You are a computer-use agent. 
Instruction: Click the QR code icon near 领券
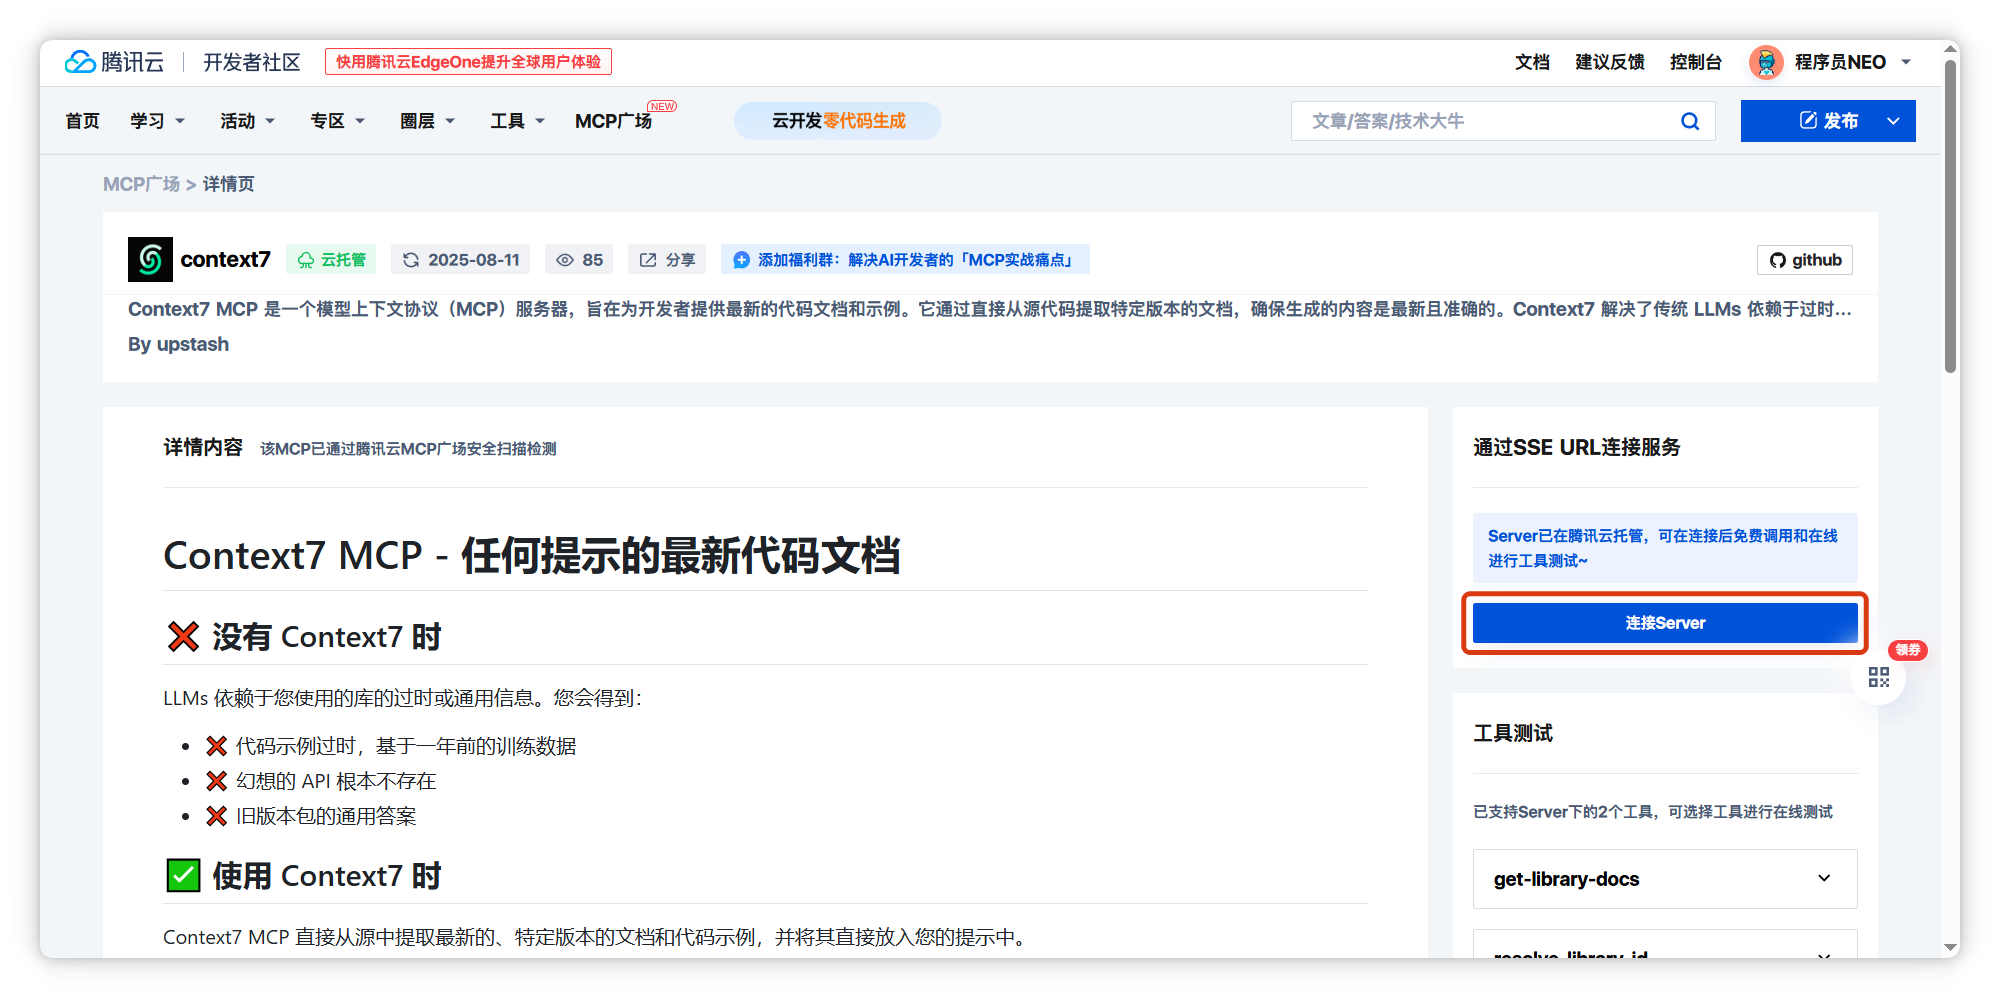coord(1878,676)
